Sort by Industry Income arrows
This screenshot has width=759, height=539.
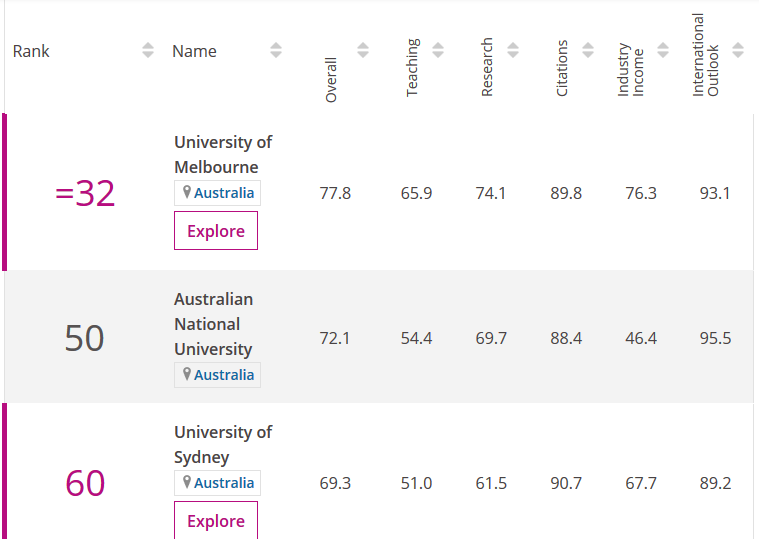(663, 50)
